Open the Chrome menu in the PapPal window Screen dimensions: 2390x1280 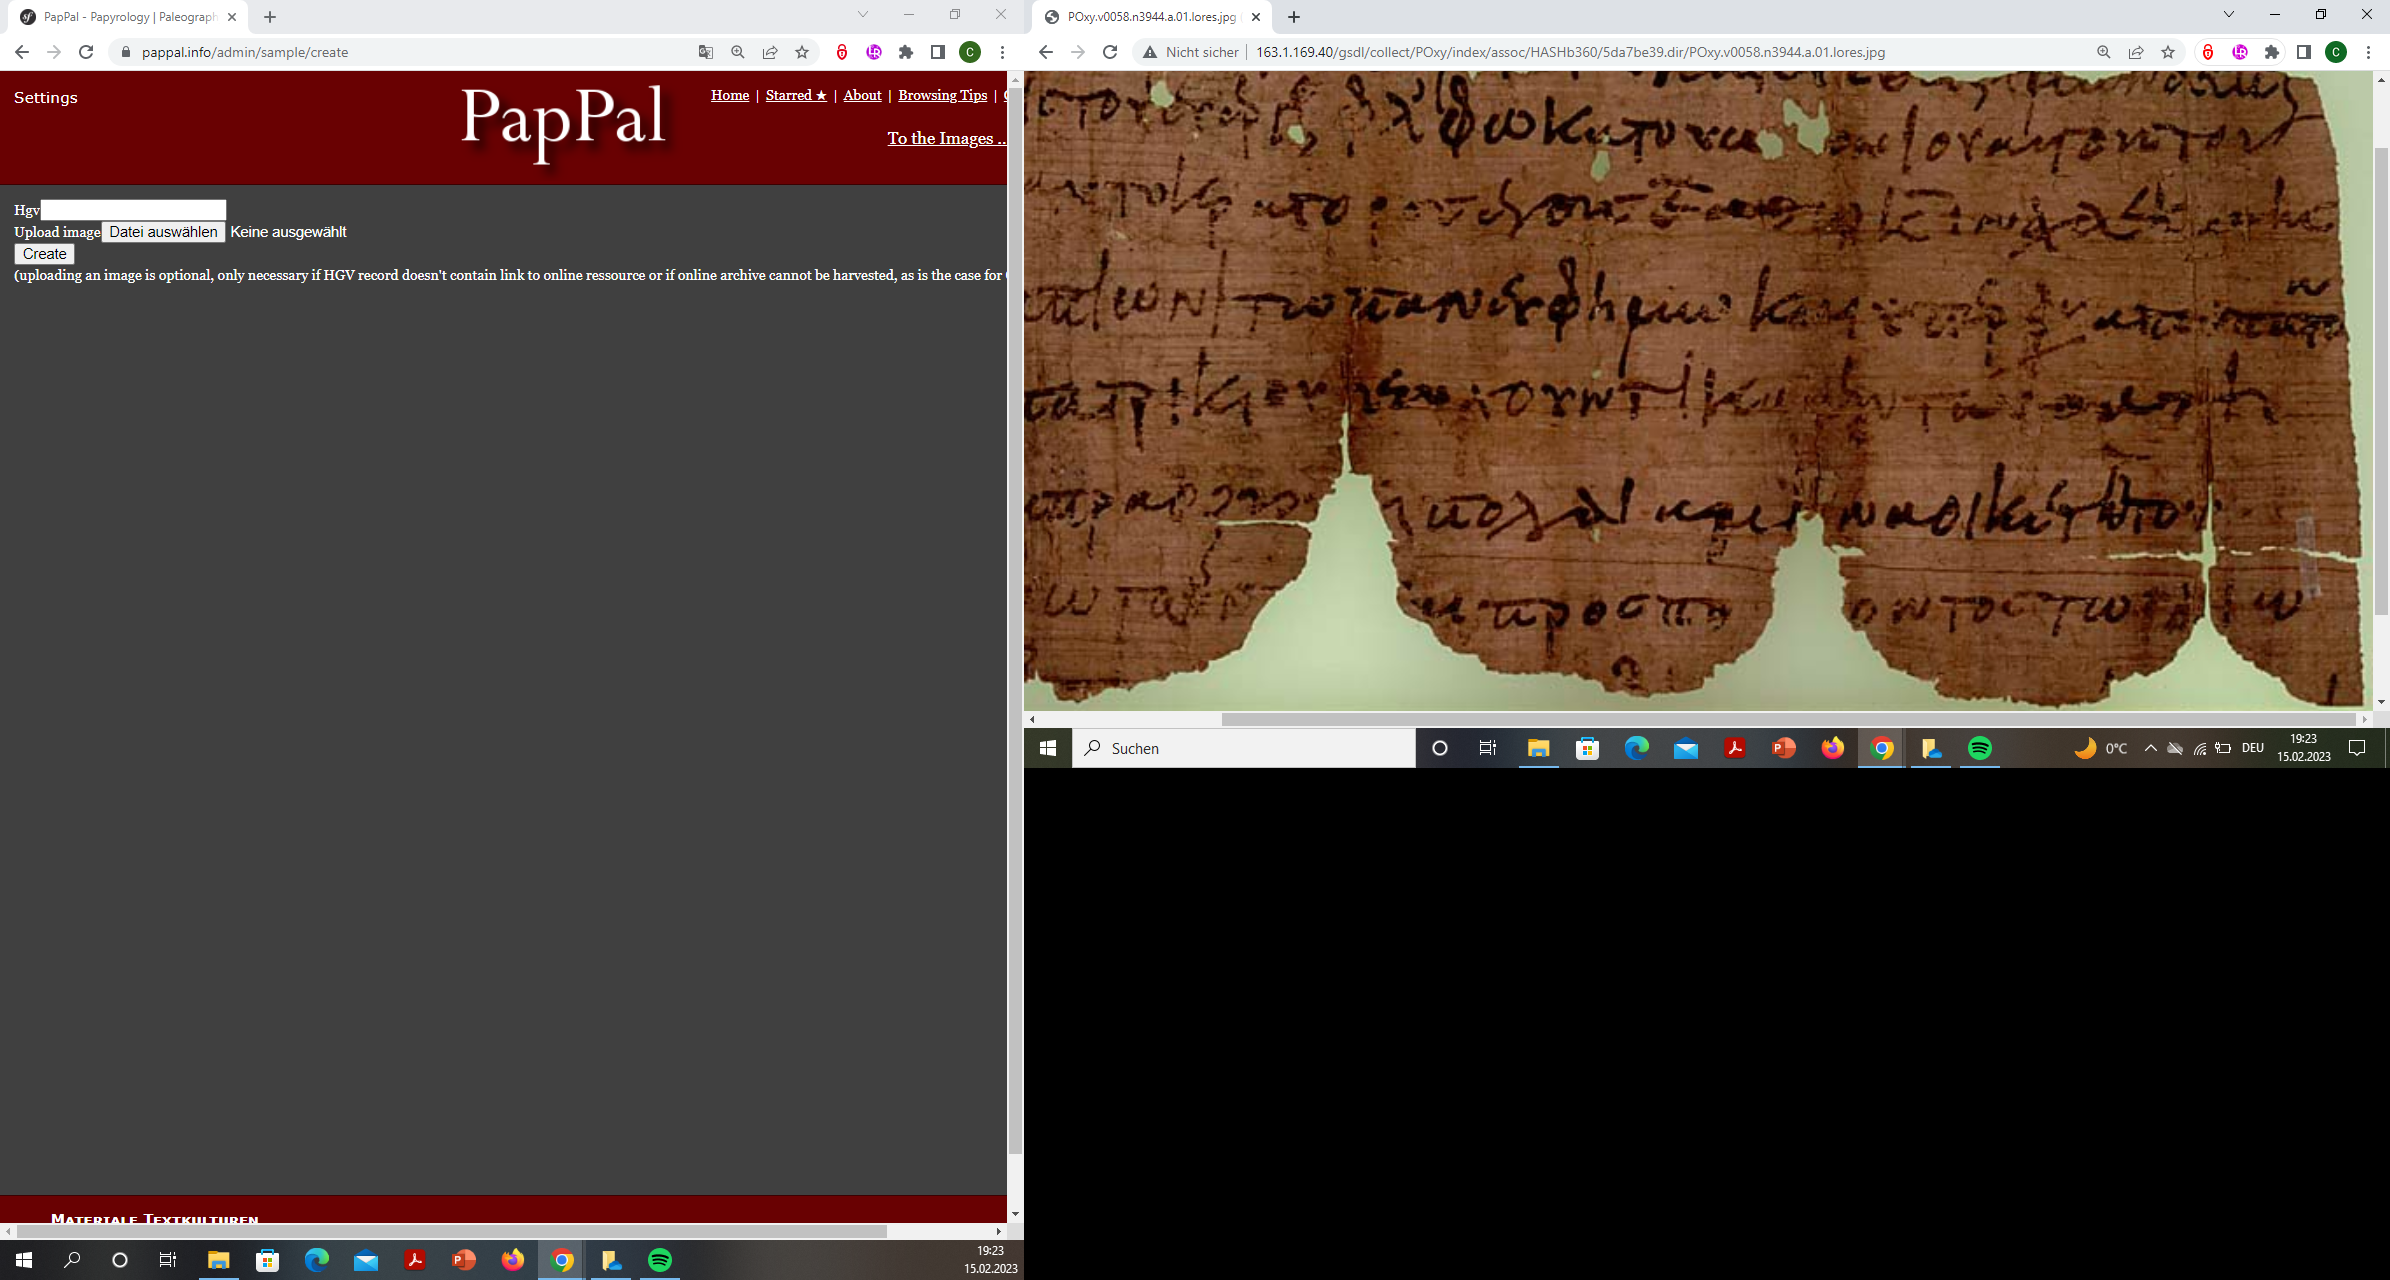pos(1002,52)
